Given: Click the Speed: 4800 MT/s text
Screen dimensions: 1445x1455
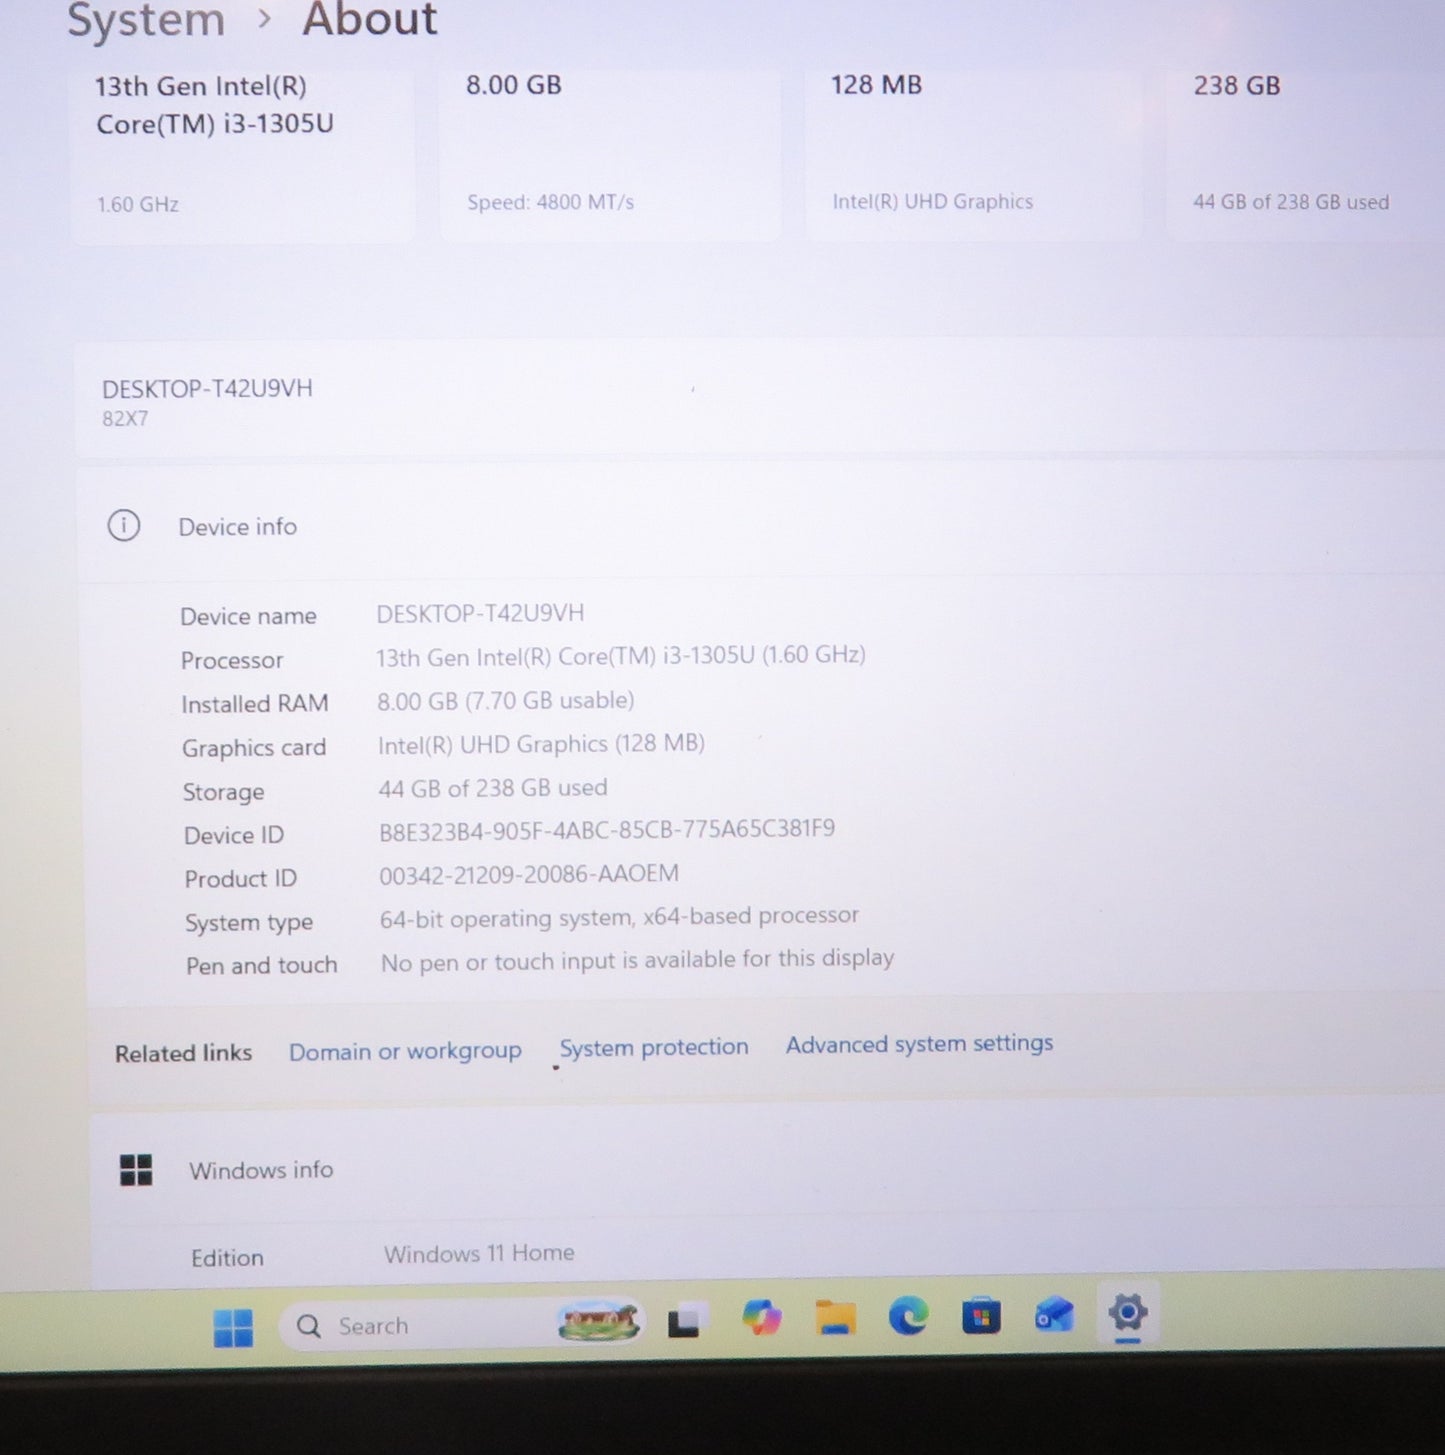Looking at the screenshot, I should [x=551, y=202].
